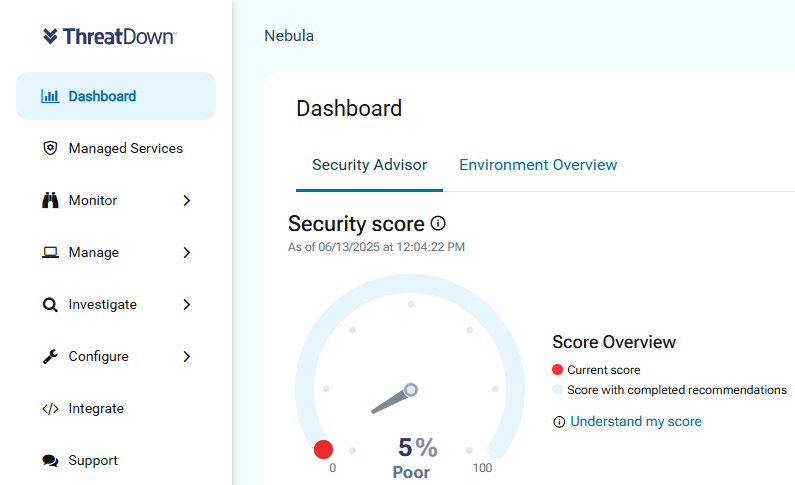Click the red Current score legend dot
This screenshot has width=795, height=485.
557,369
